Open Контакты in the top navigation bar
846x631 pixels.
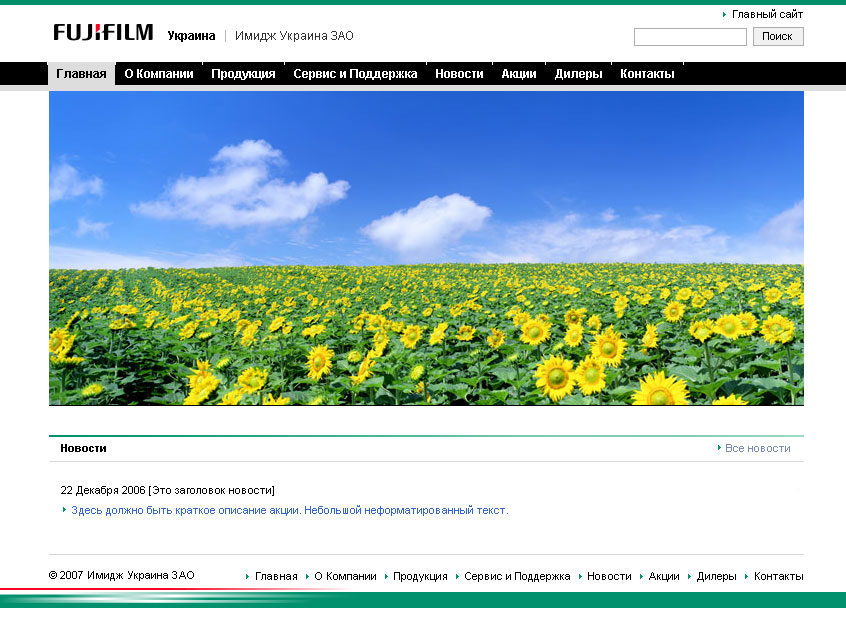point(647,74)
